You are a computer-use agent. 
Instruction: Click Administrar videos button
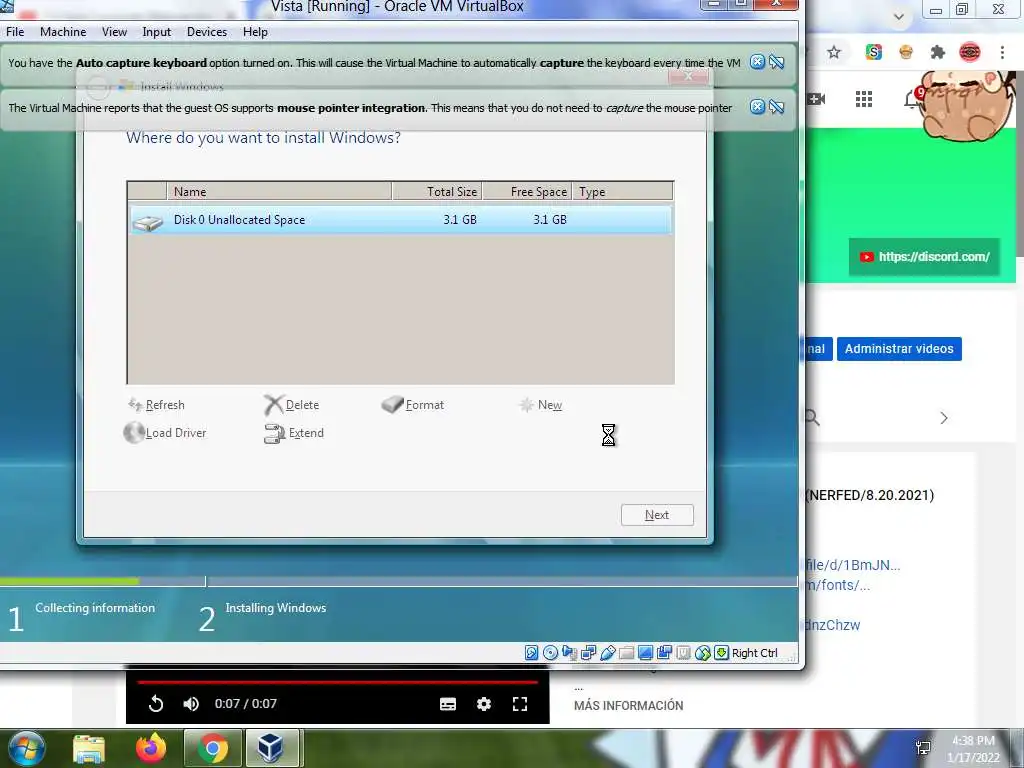click(x=899, y=349)
